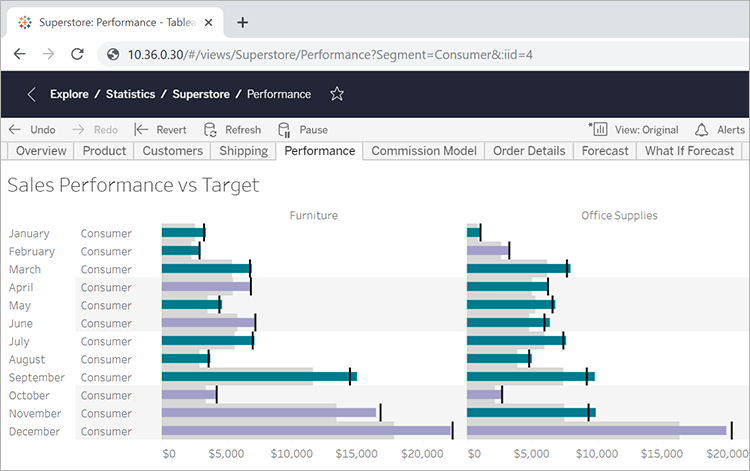Click the browser back arrow
The image size is (750, 471).
click(x=20, y=54)
